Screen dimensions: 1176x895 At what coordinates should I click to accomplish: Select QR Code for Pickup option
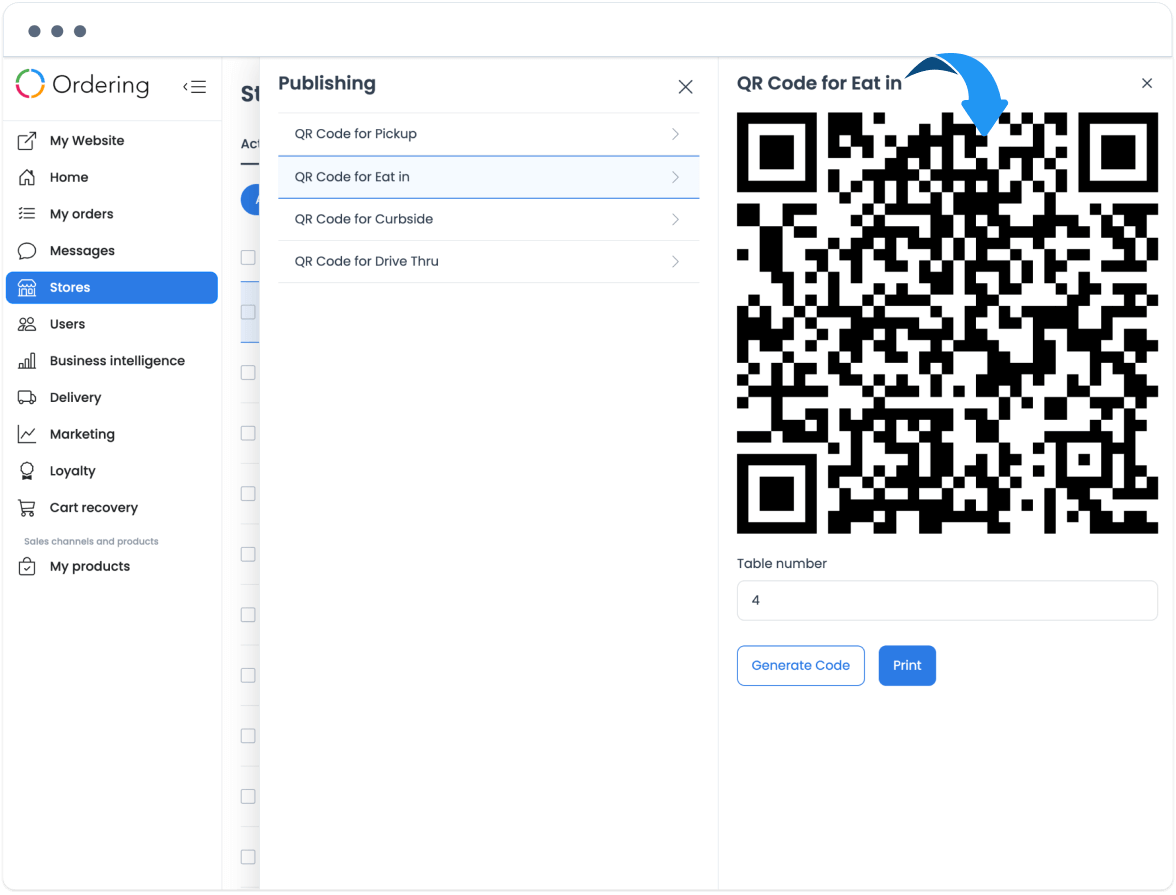click(488, 134)
